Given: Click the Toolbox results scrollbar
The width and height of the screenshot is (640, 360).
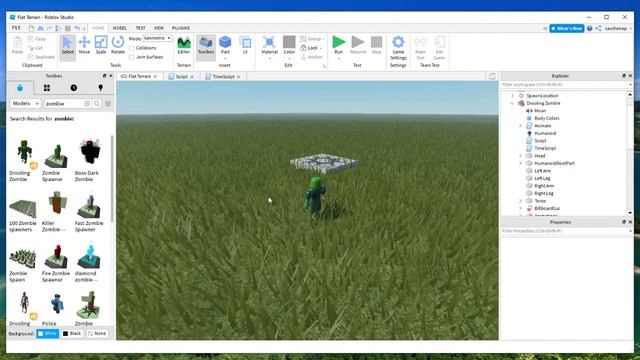Looking at the screenshot, I should click(112, 178).
